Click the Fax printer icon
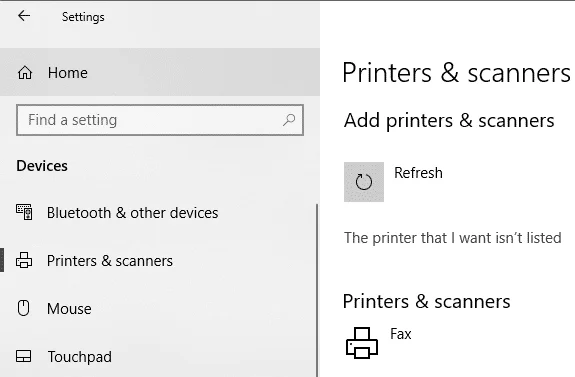The image size is (575, 377). (x=362, y=343)
